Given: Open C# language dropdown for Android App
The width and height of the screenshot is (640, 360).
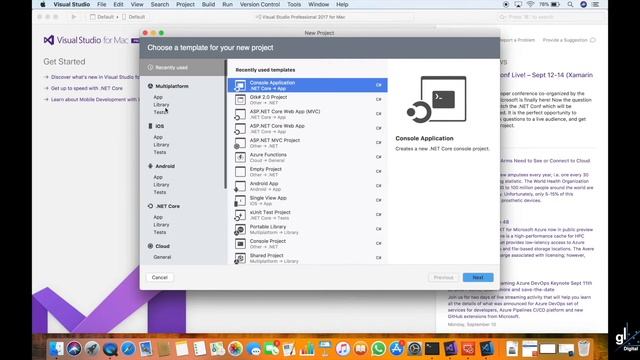Looking at the screenshot, I should click(x=379, y=186).
